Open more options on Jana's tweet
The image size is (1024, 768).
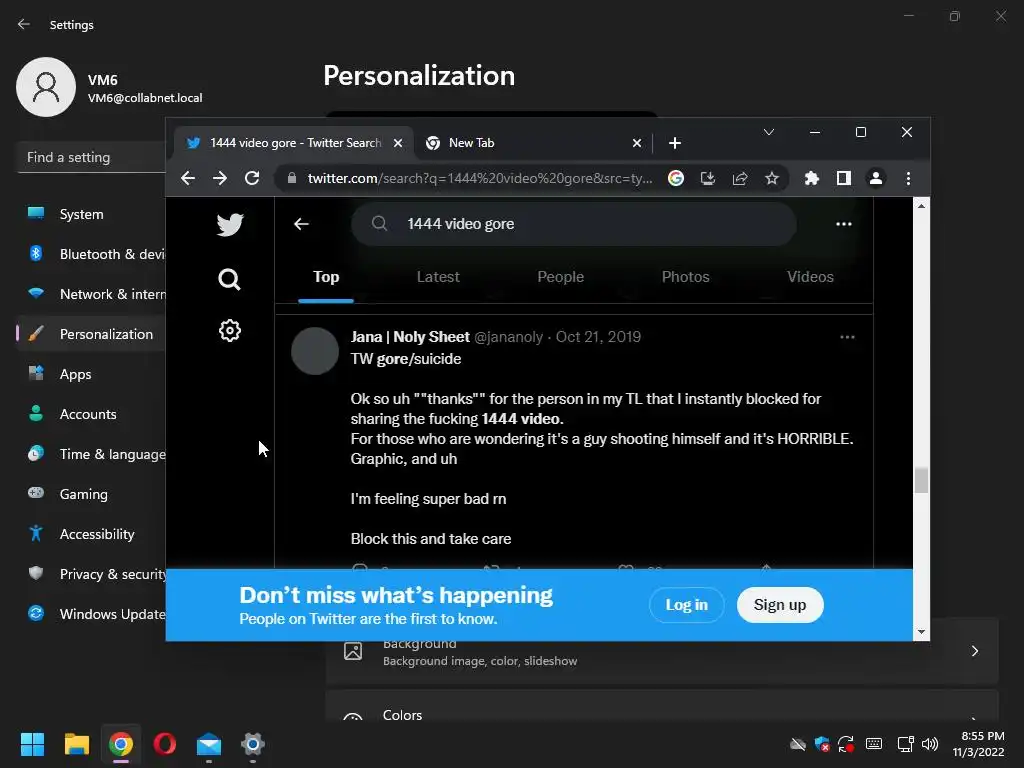[x=847, y=337]
